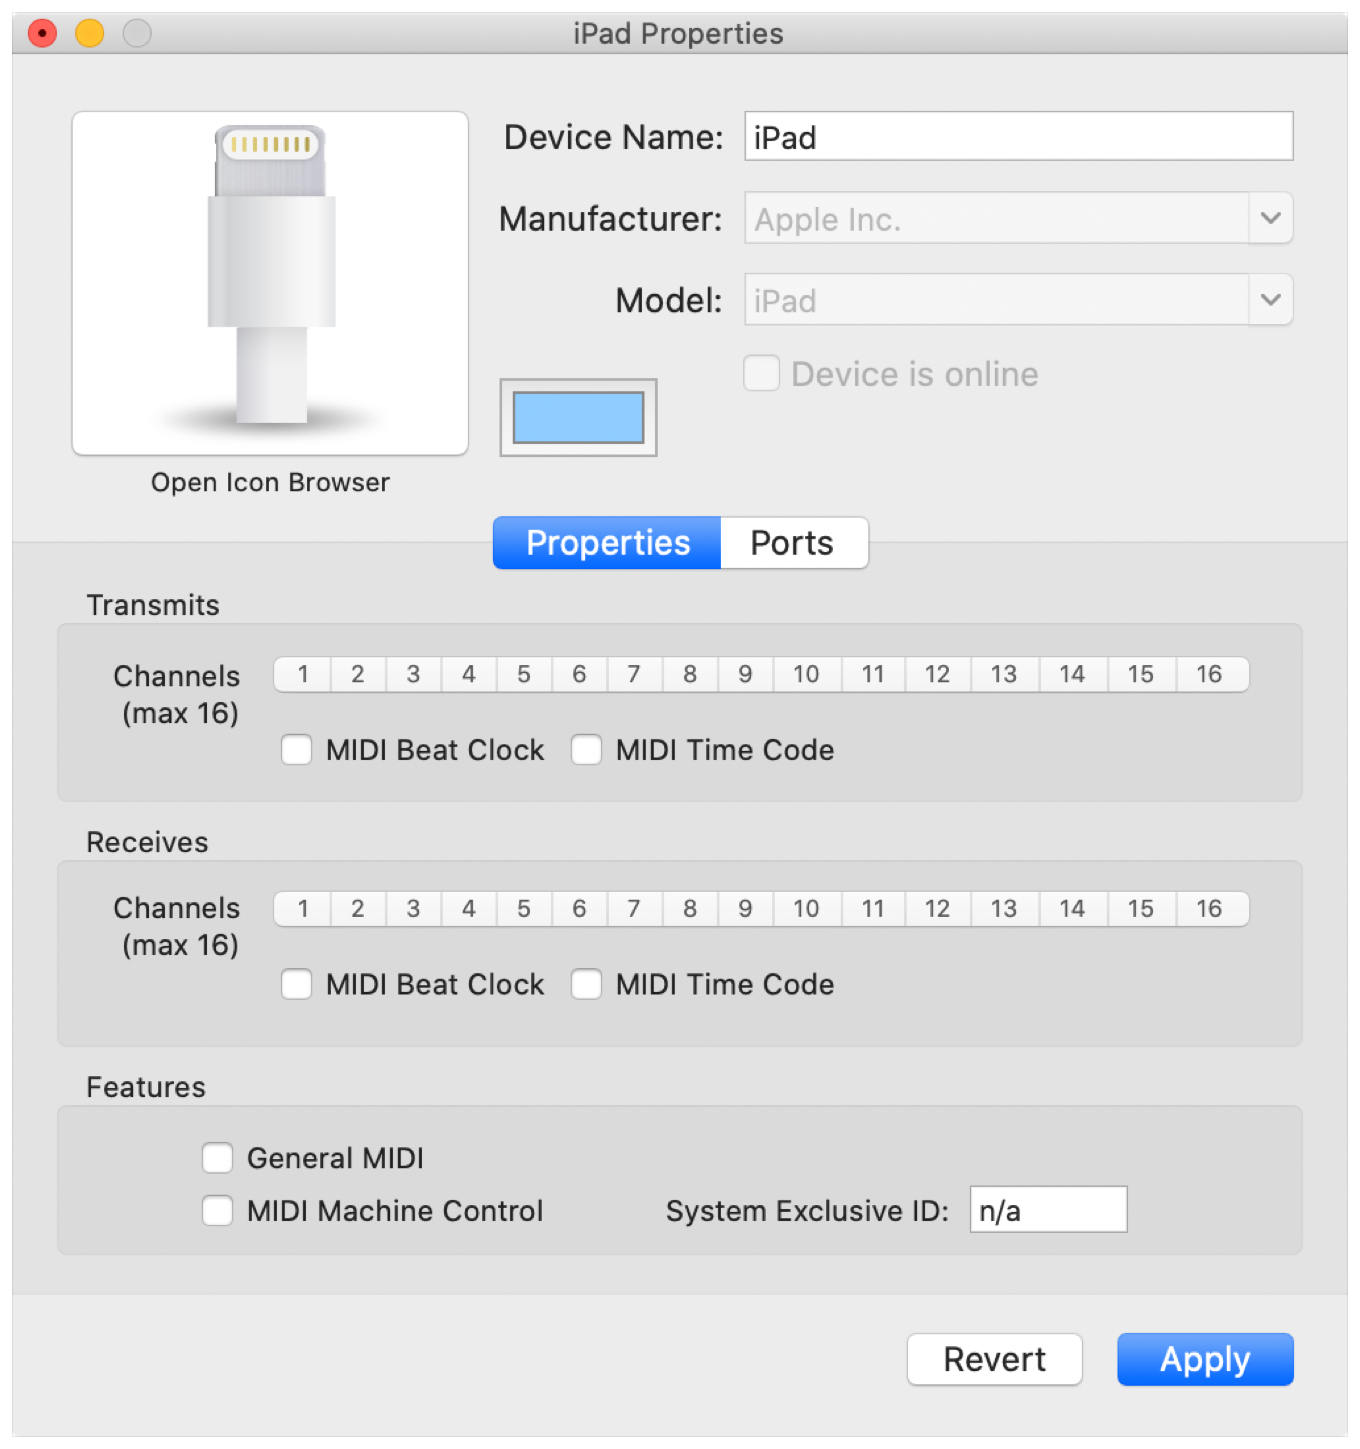This screenshot has height=1449, width=1360.
Task: Open Icon Browser link below image
Action: [x=270, y=483]
